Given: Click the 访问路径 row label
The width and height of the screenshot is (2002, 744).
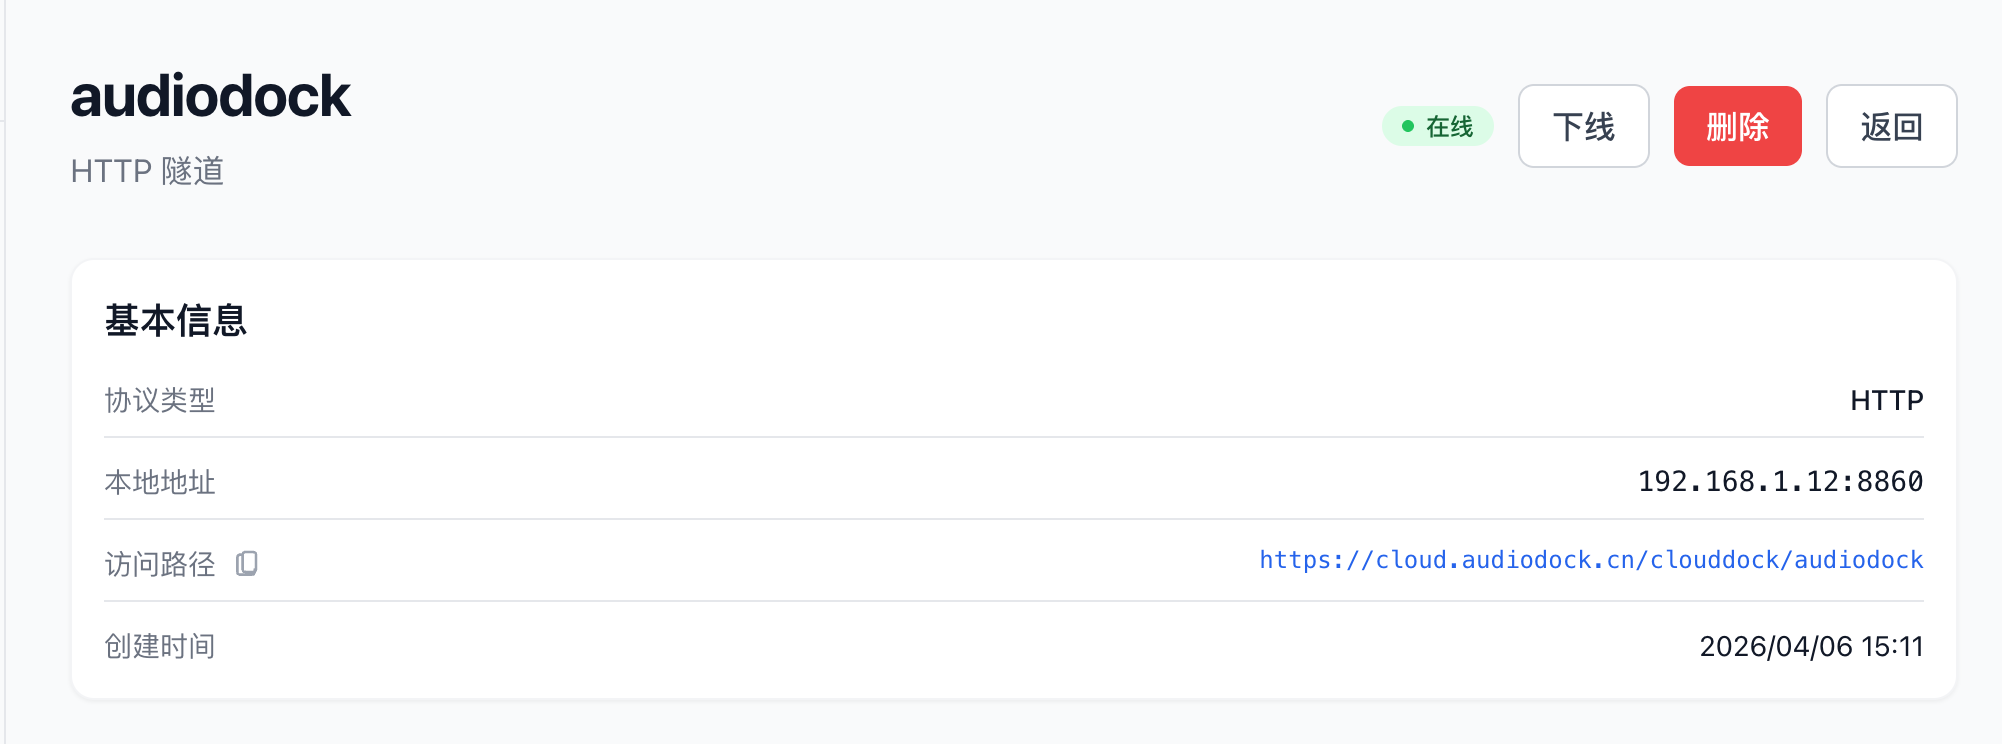Looking at the screenshot, I should [160, 564].
